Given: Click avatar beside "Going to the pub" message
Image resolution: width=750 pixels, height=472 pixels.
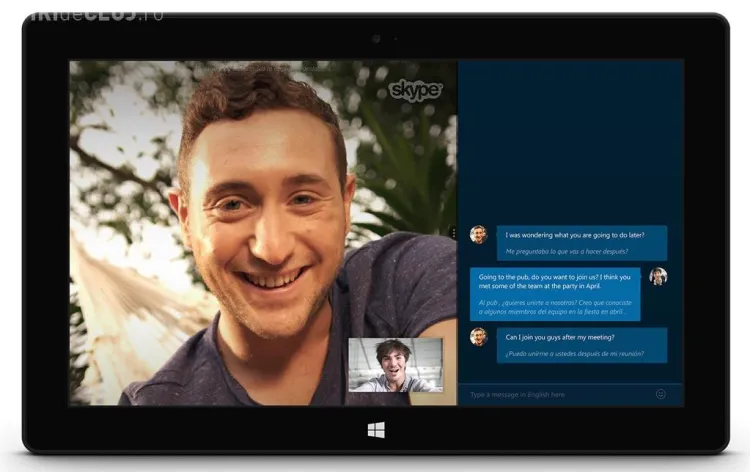Looking at the screenshot, I should point(657,277).
